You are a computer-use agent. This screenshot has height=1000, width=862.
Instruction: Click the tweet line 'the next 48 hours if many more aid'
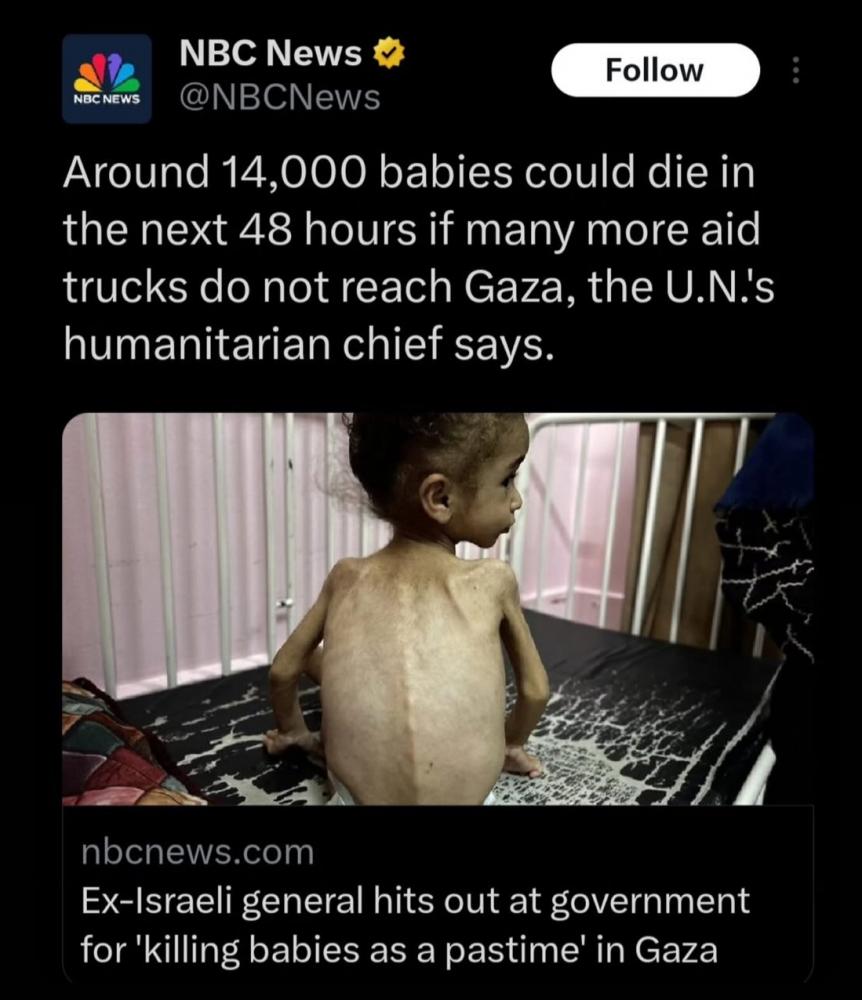coord(412,230)
